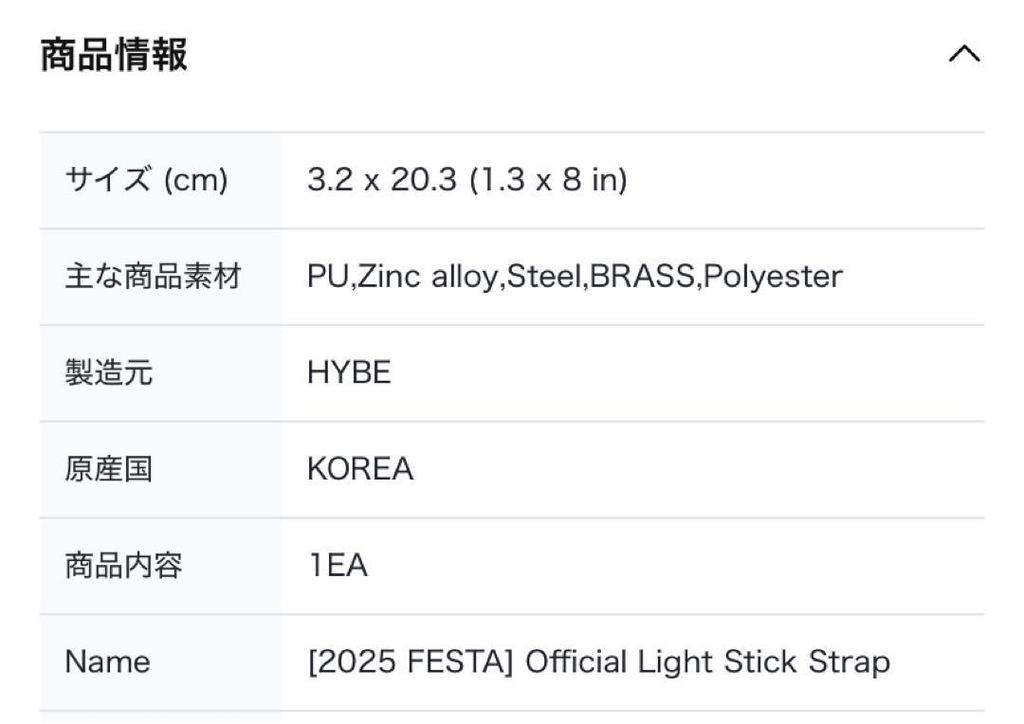Click the Official Light Stick Strap name text
Screen dimensions: 1024x724
pos(707,662)
